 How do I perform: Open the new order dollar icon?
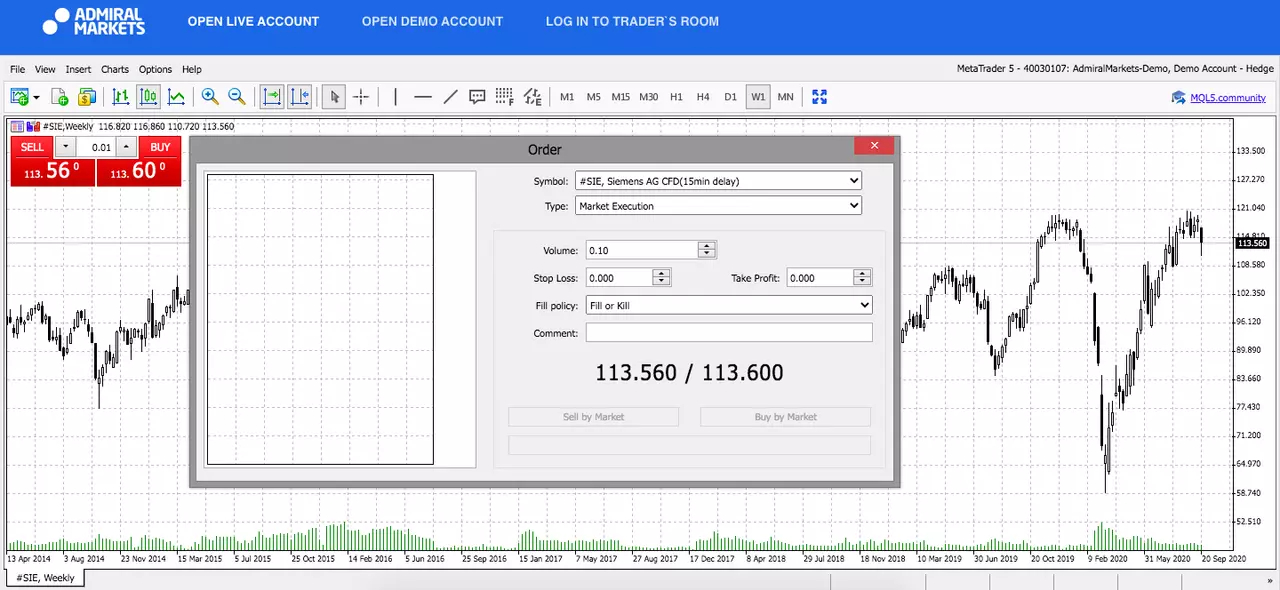click(x=86, y=97)
